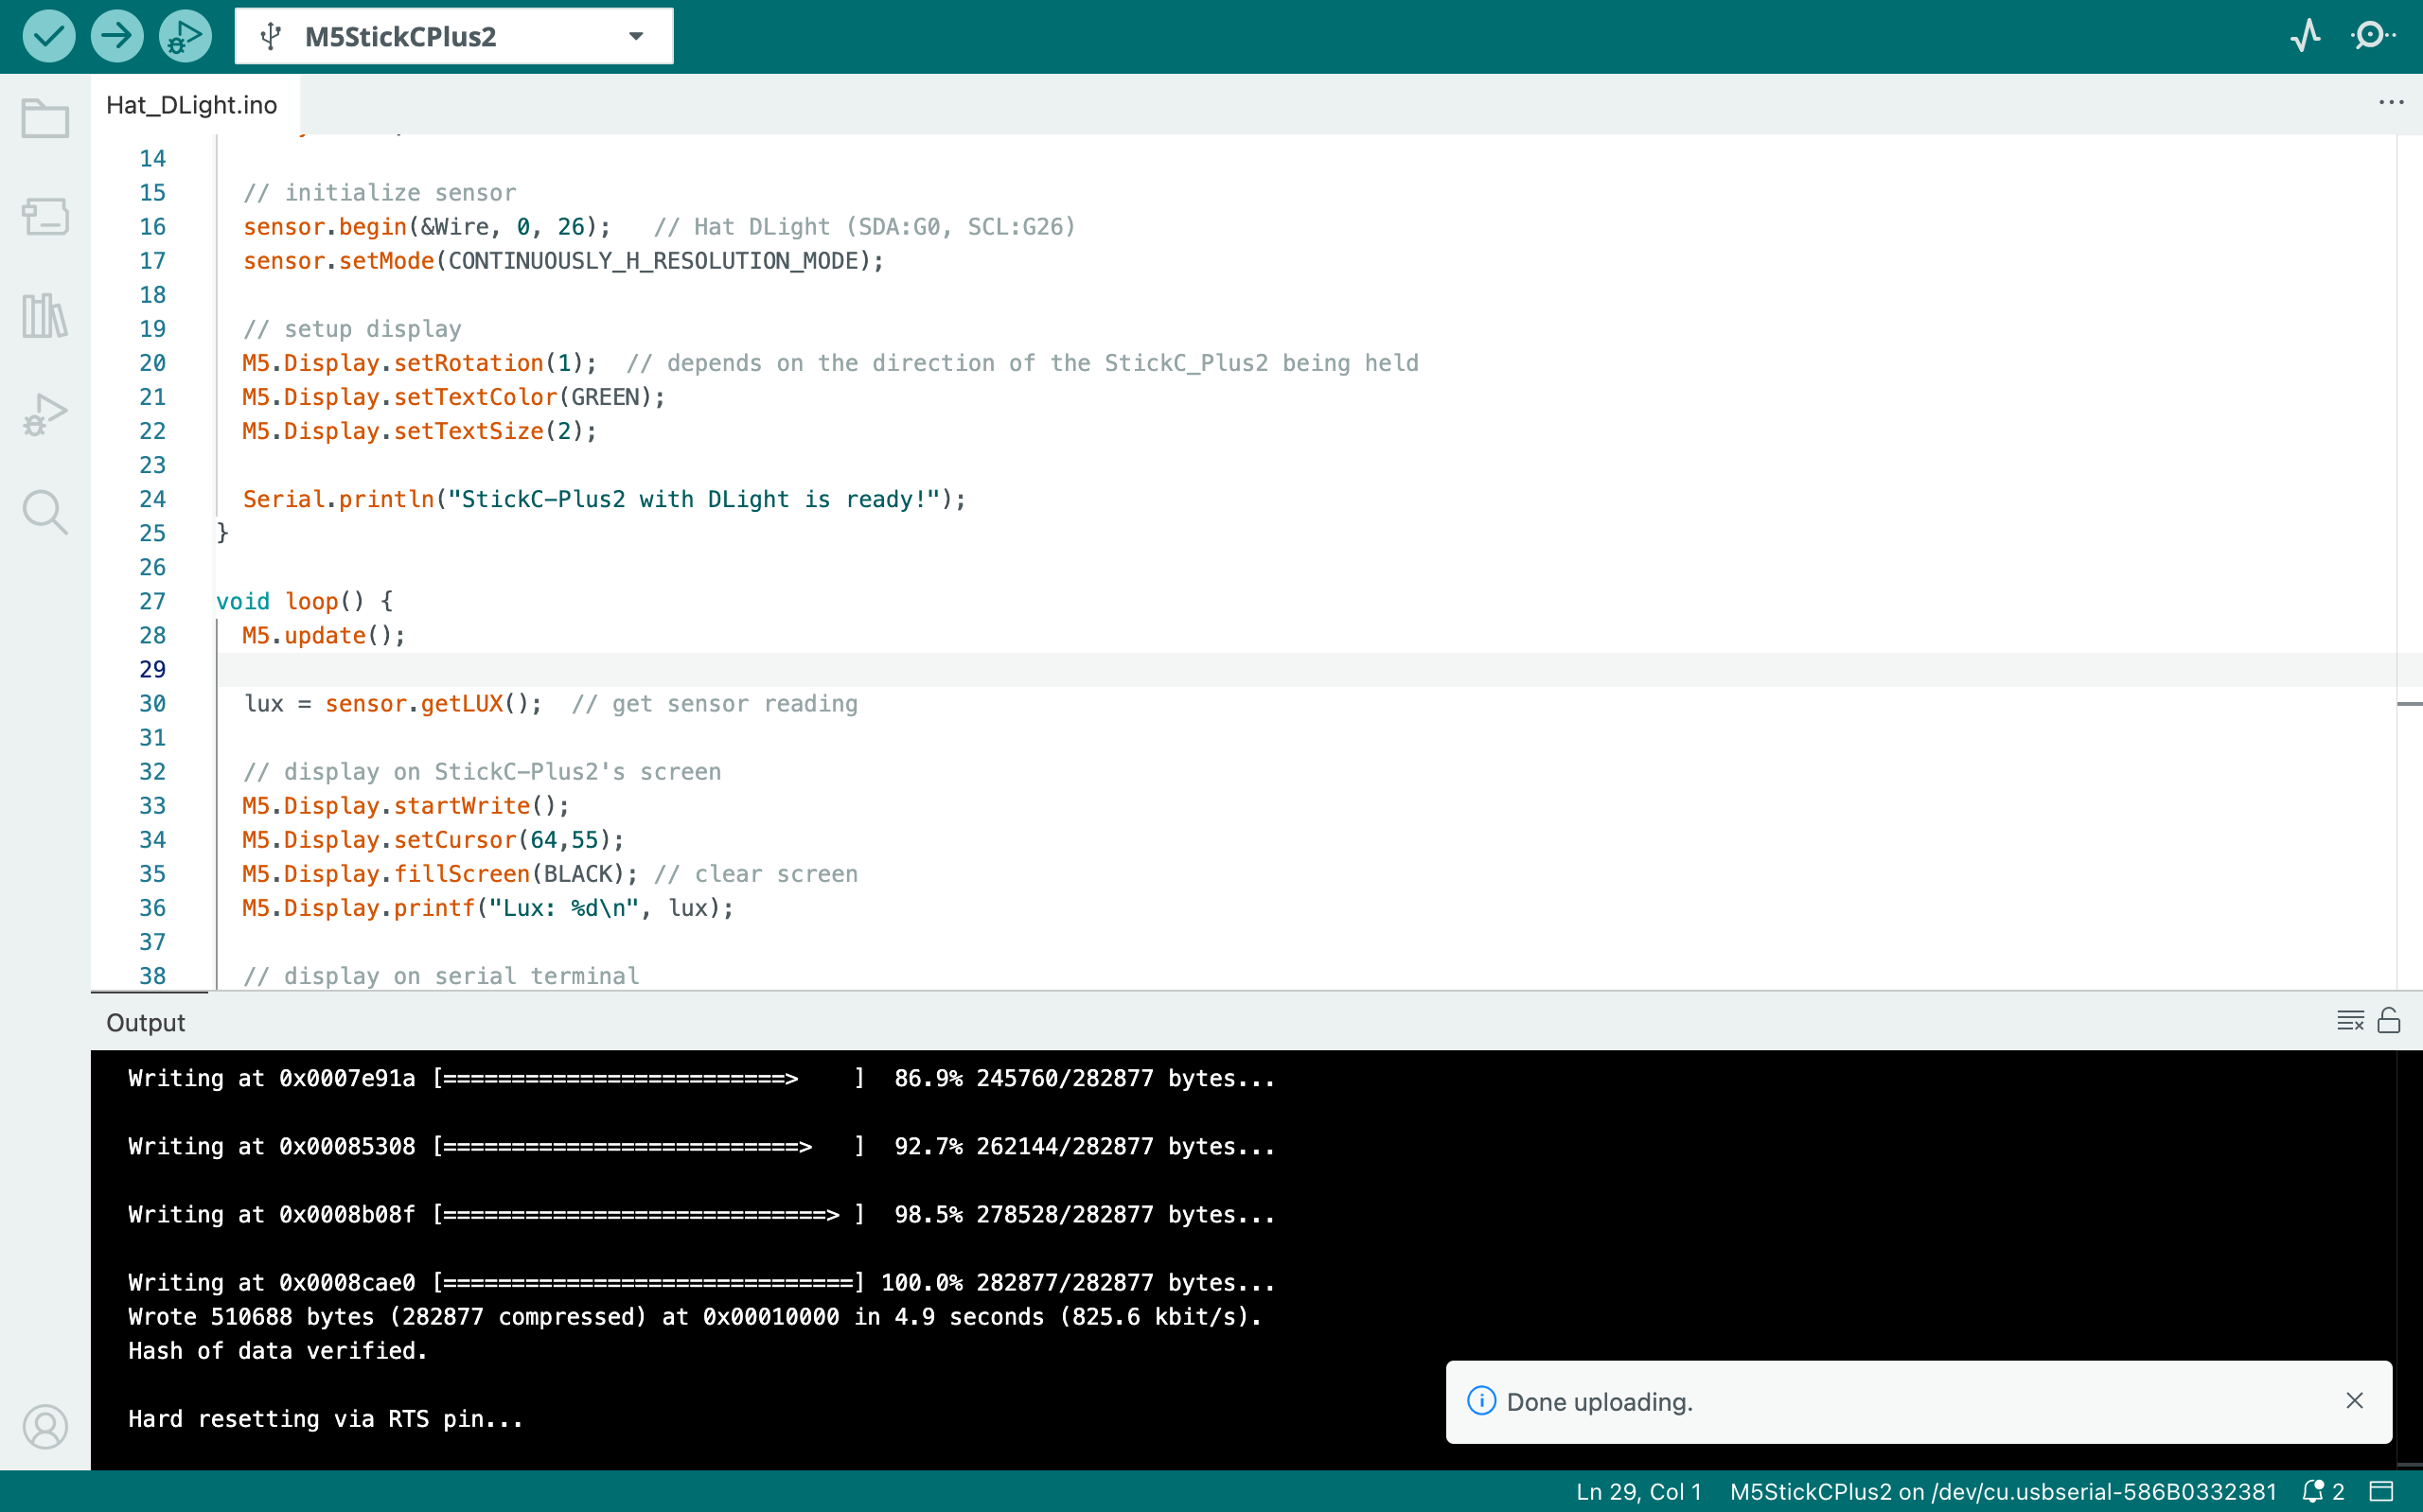Open the Search sidebar panel
Viewport: 2423px width, 1512px height.
pyautogui.click(x=45, y=512)
